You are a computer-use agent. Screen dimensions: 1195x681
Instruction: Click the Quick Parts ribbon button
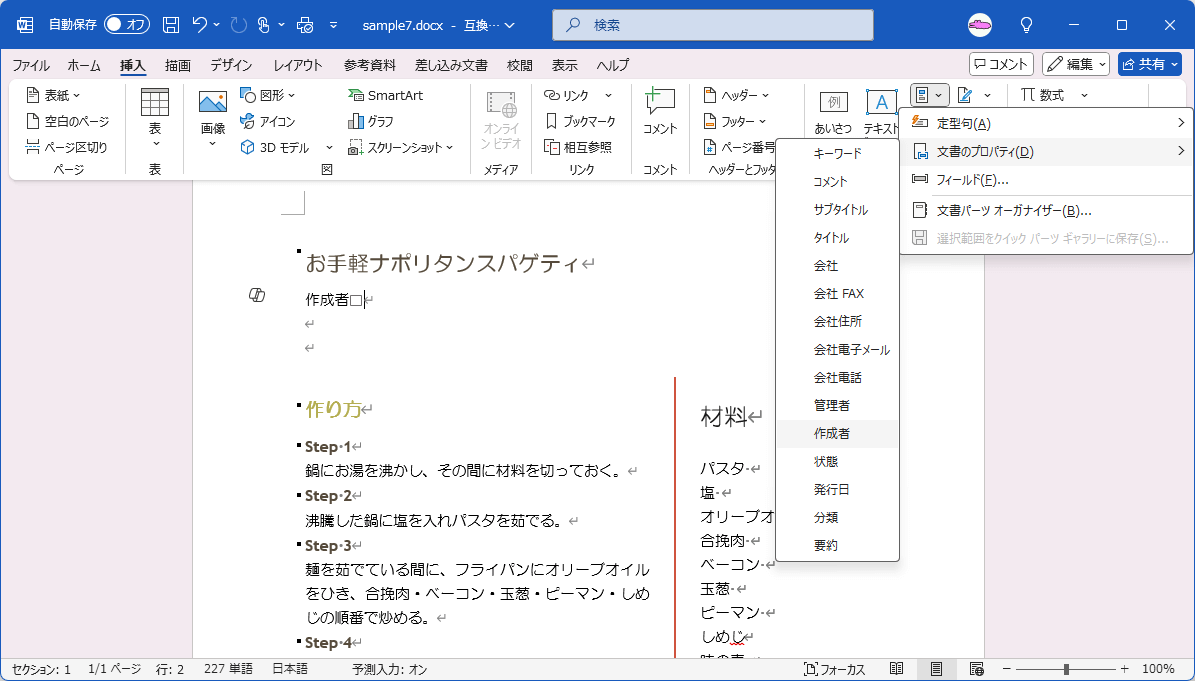pos(929,95)
